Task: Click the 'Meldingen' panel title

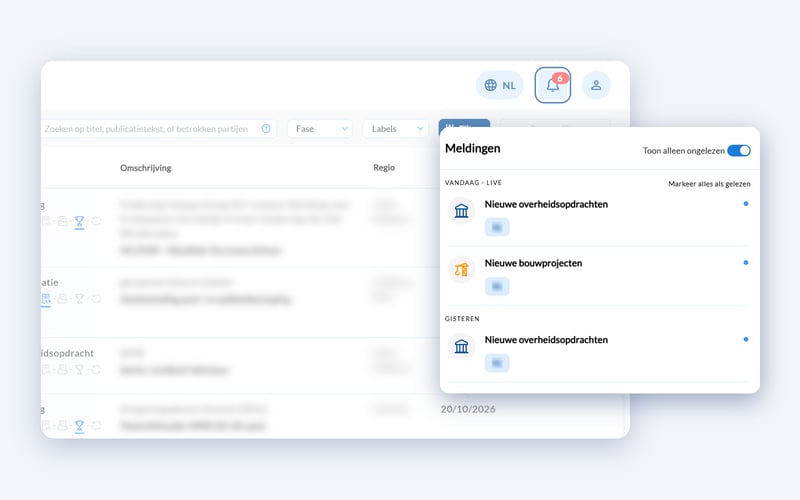Action: click(472, 148)
